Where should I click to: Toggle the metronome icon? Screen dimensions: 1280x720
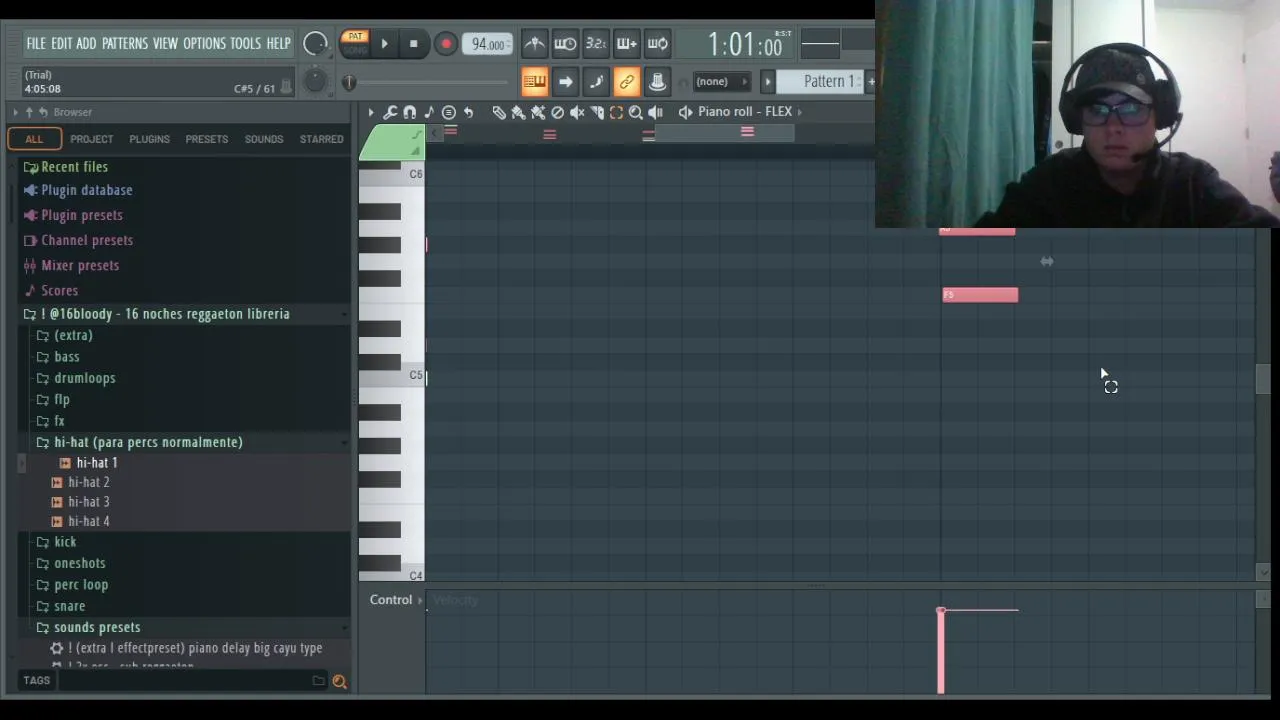535,43
